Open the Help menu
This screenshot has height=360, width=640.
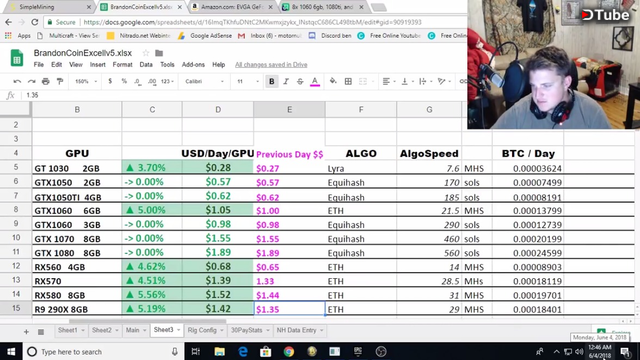218,64
